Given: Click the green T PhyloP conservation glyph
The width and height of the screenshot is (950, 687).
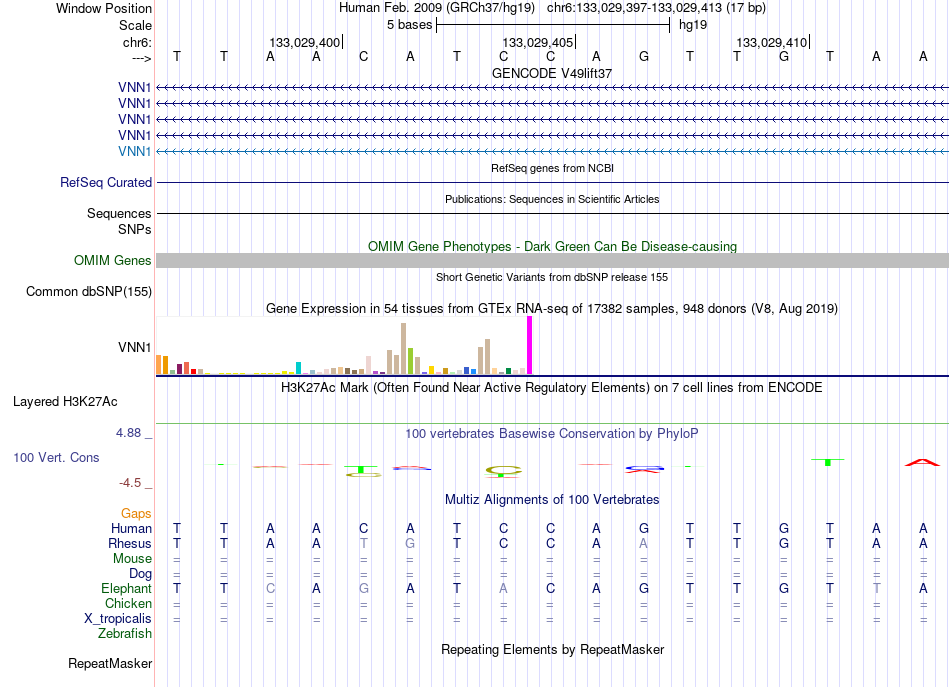Looking at the screenshot, I should (828, 462).
